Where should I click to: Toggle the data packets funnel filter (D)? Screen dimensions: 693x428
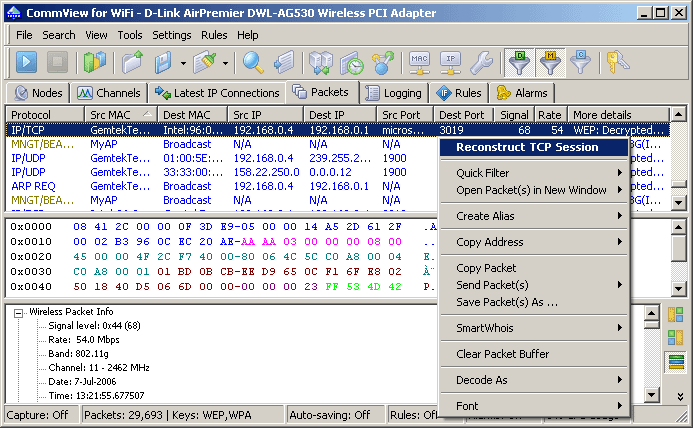pos(519,62)
